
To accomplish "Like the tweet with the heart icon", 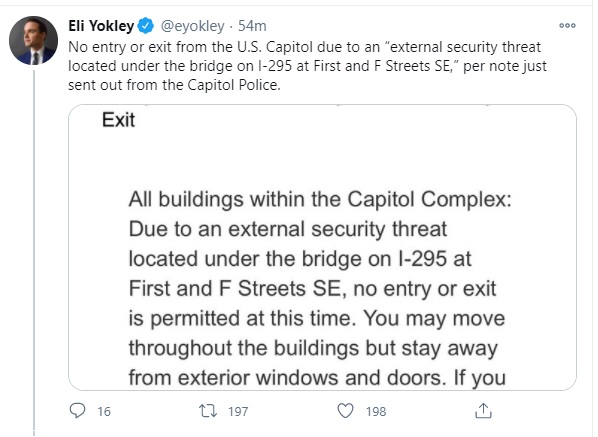I will tap(346, 411).
